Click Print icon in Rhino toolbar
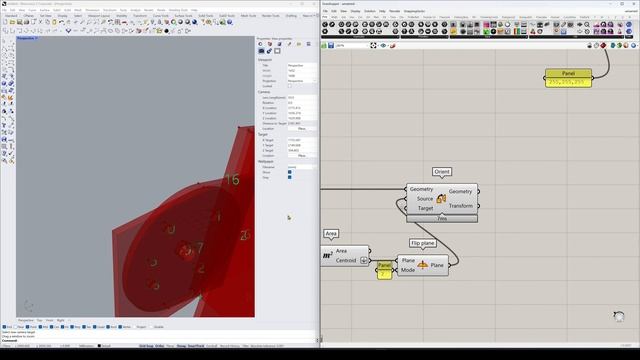 [26, 22]
